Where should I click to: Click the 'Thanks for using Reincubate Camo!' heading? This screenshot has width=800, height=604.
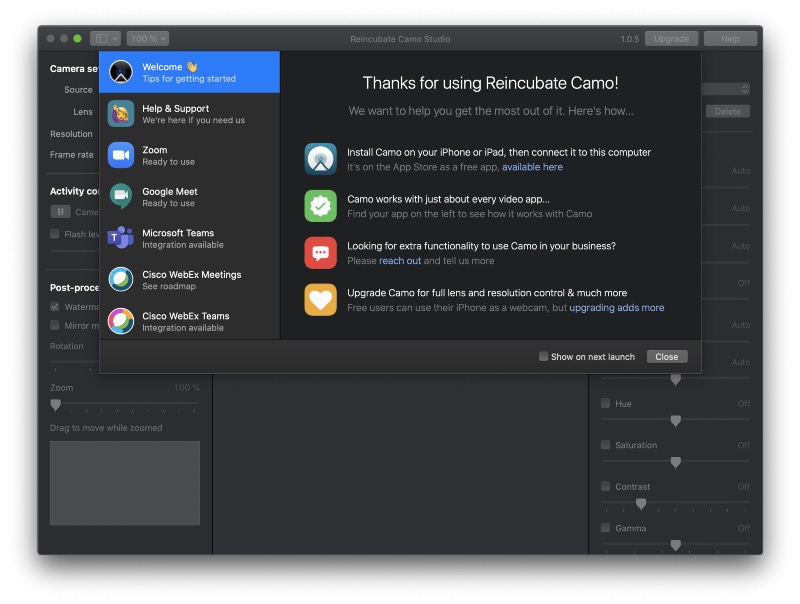coord(490,83)
